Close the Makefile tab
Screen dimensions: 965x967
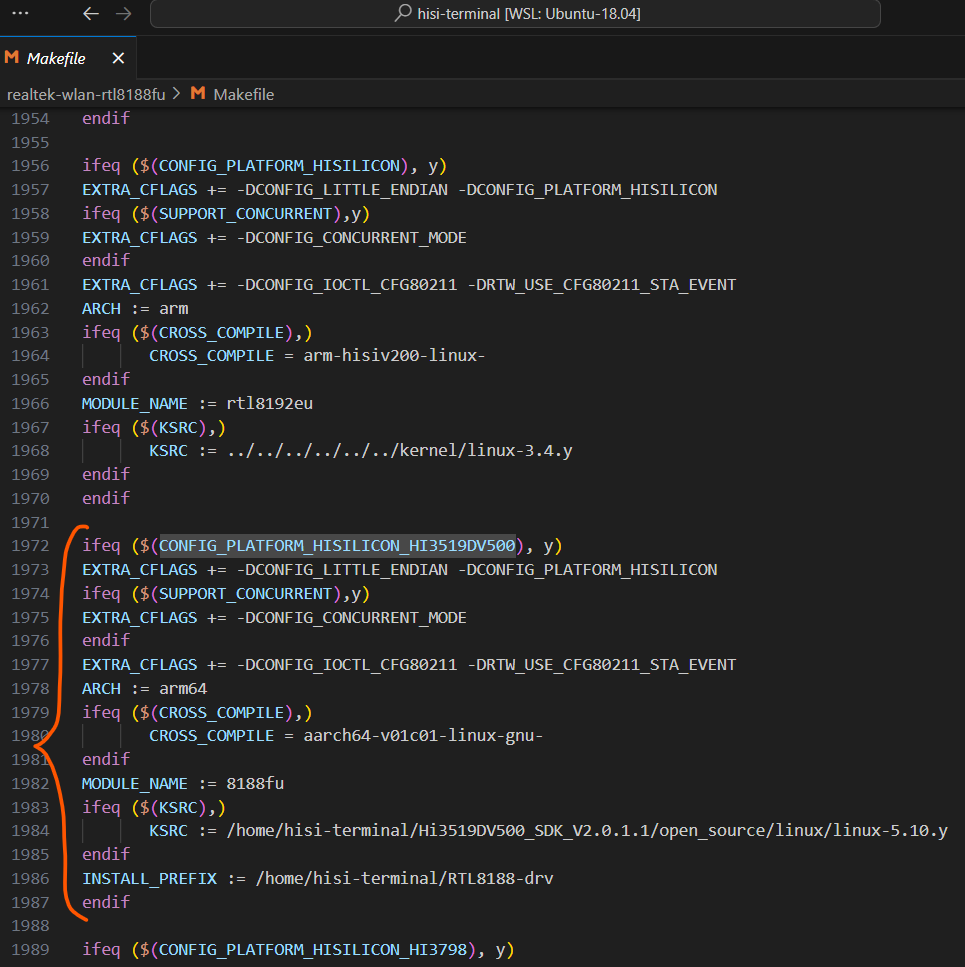click(118, 59)
